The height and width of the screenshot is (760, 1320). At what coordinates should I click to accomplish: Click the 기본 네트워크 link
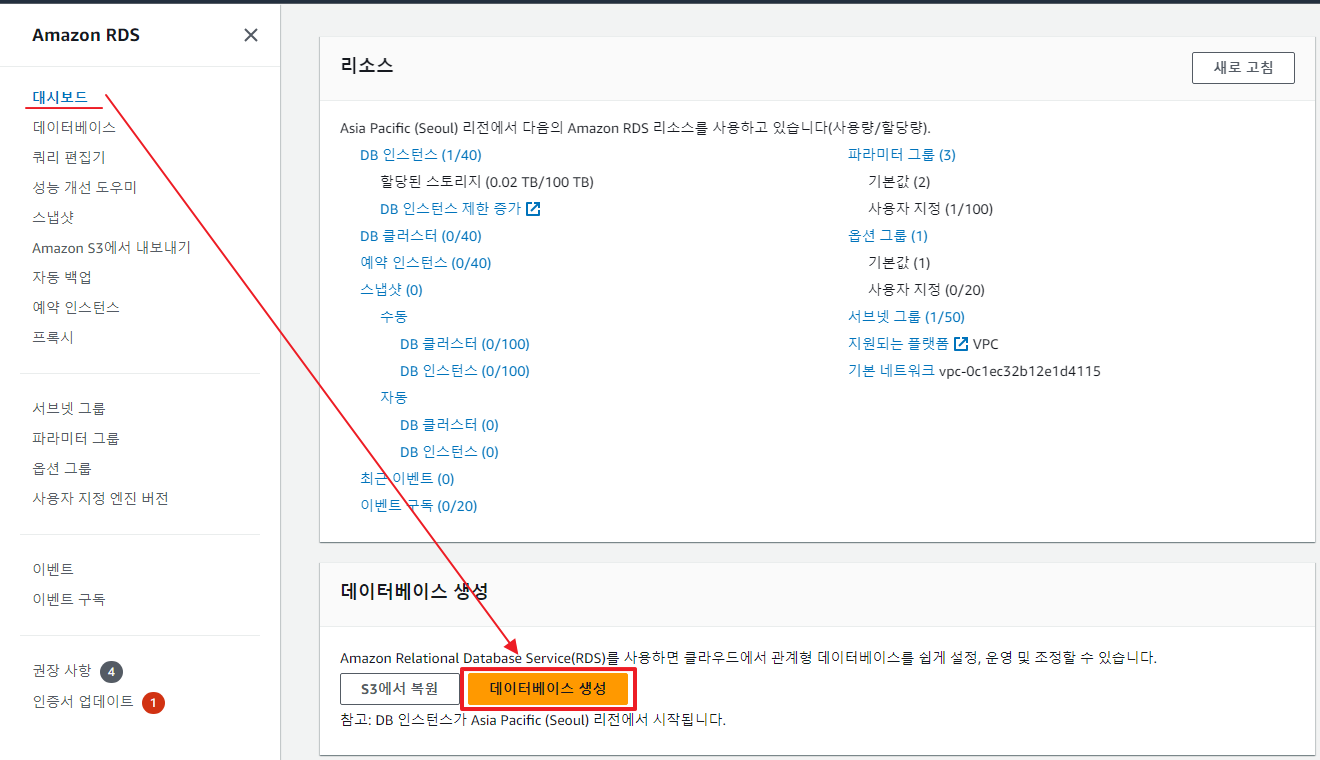891,371
